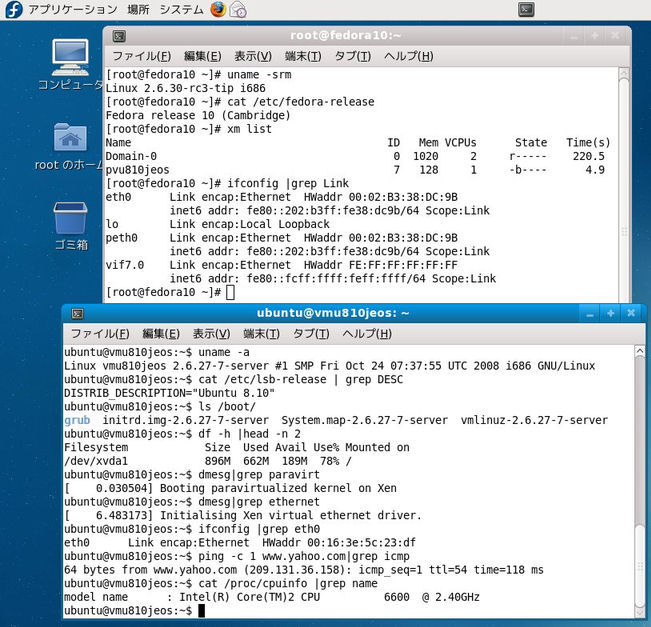Open the mail client icon in the top panel
The height and width of the screenshot is (627, 651).
pyautogui.click(x=239, y=10)
